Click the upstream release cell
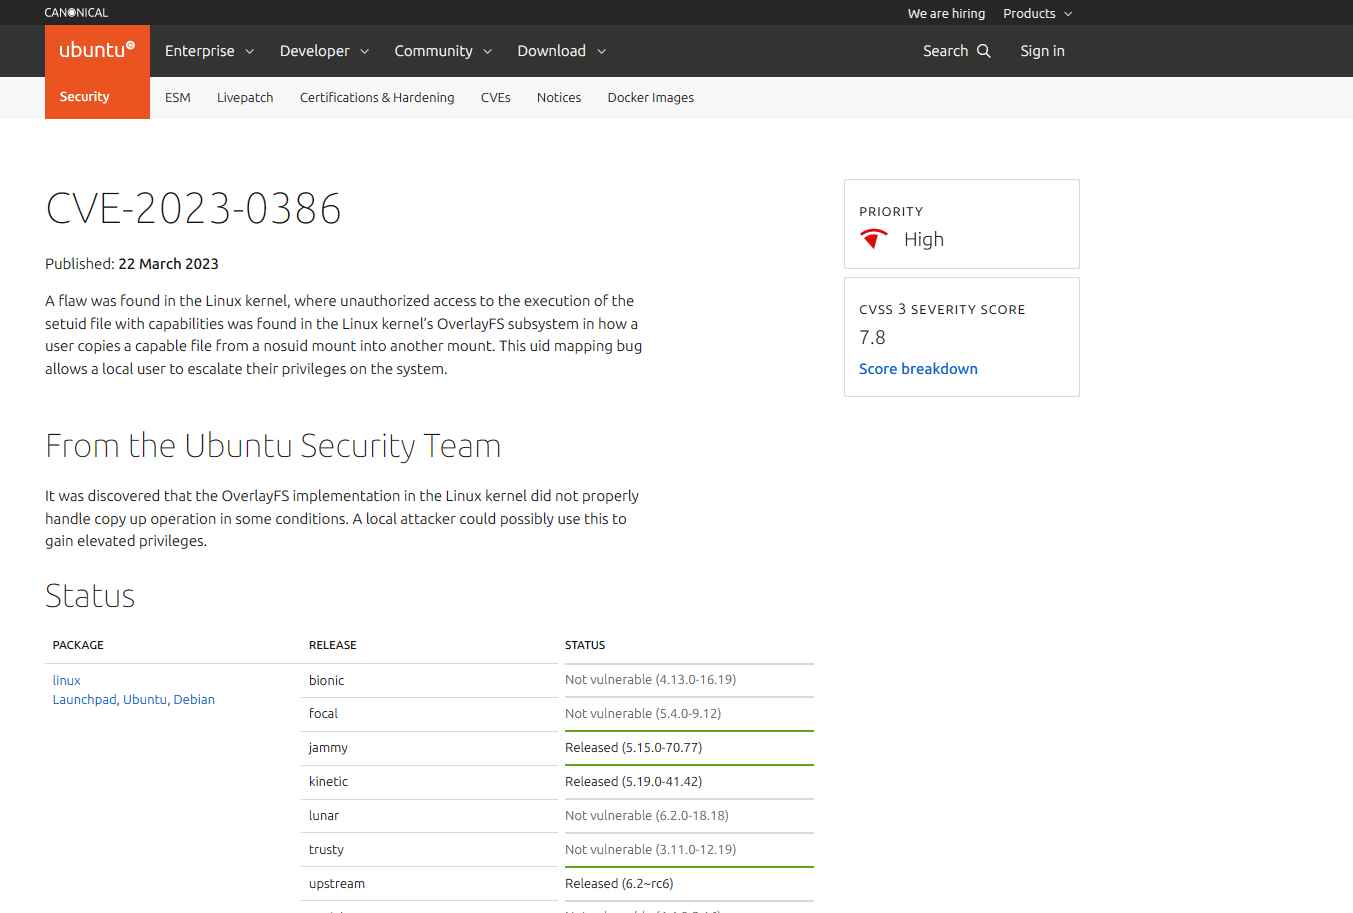Viewport: 1353px width, 913px height. click(429, 884)
